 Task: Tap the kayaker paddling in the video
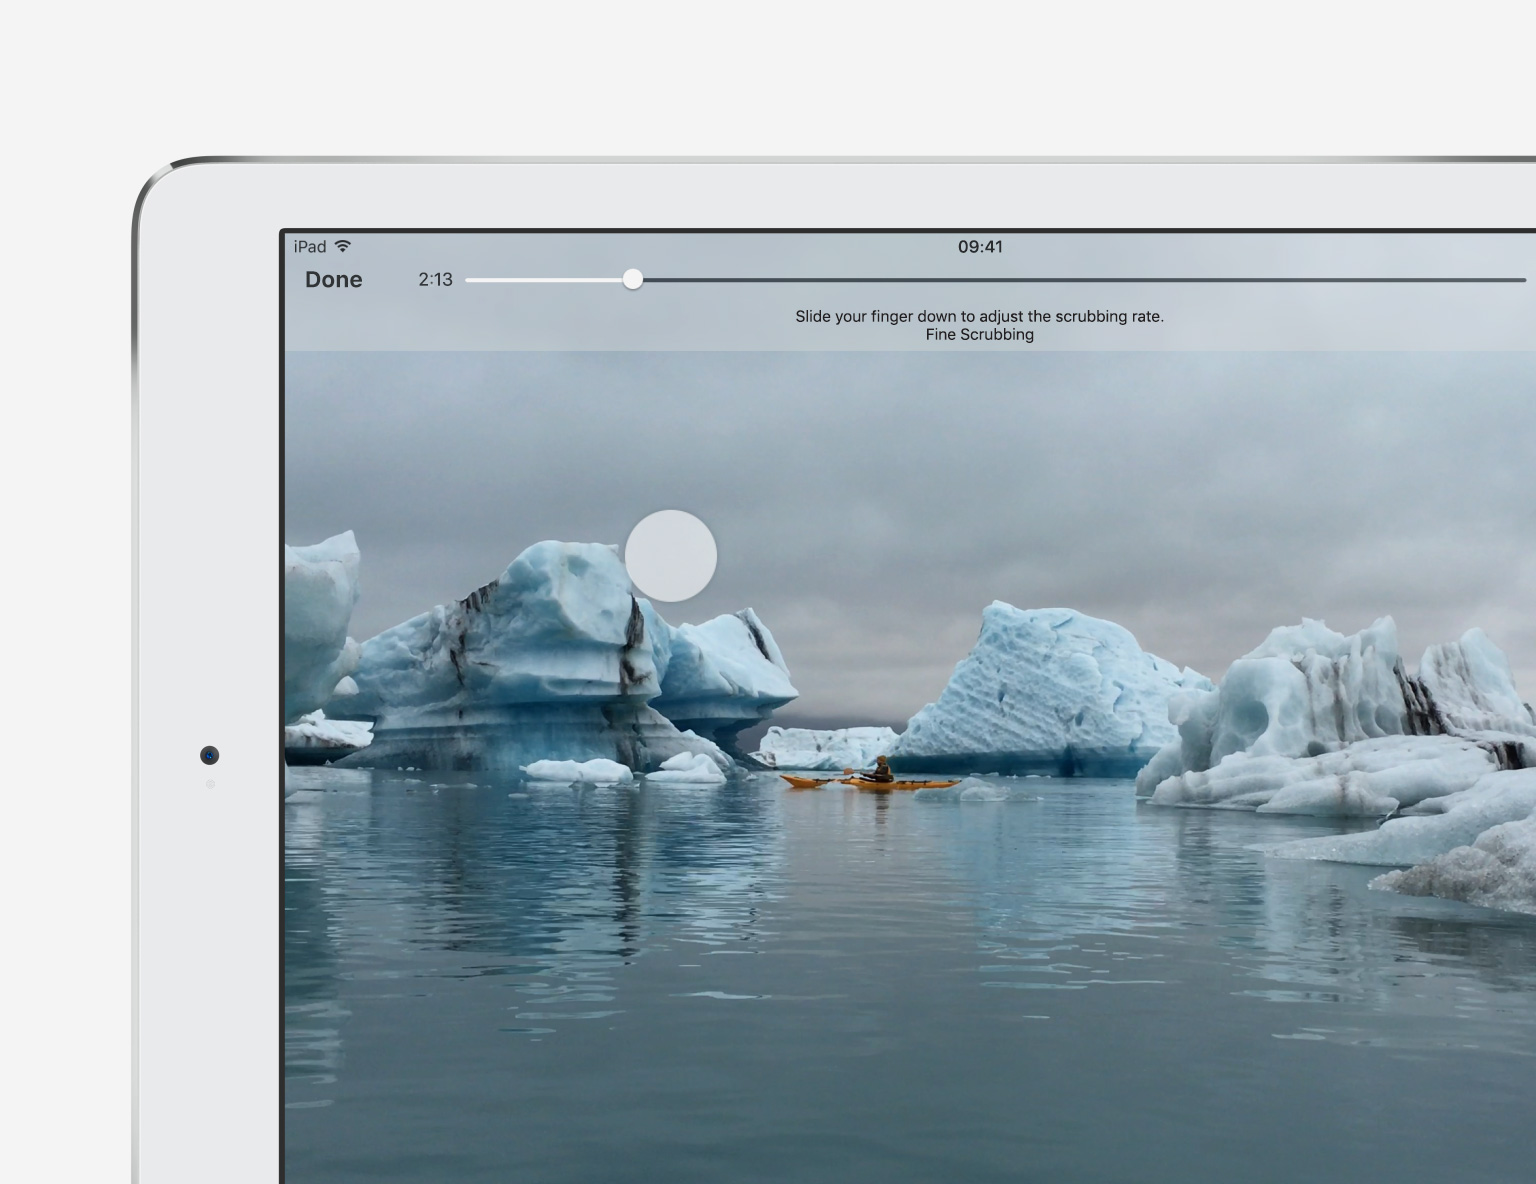(880, 768)
